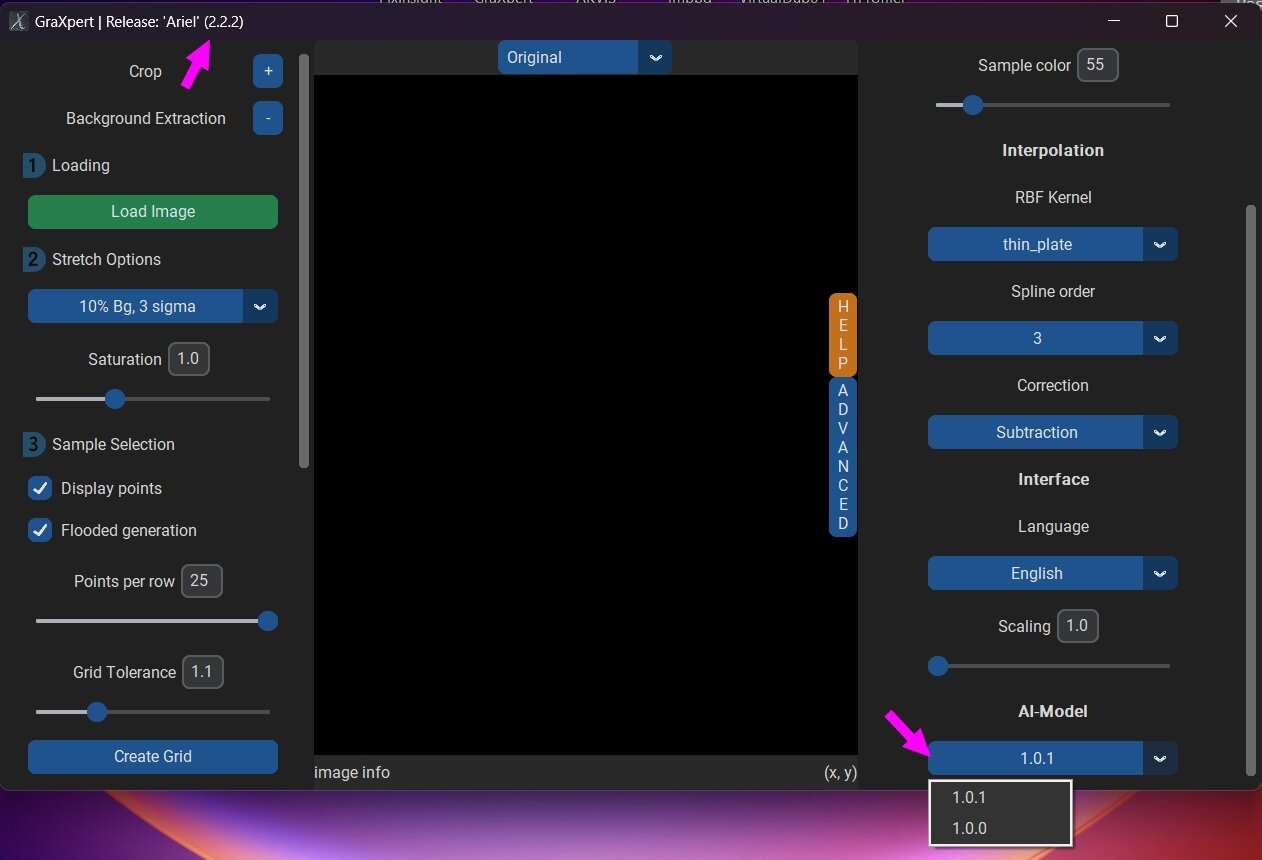Select AI model 1.0.1 from the list

pyautogui.click(x=1000, y=798)
